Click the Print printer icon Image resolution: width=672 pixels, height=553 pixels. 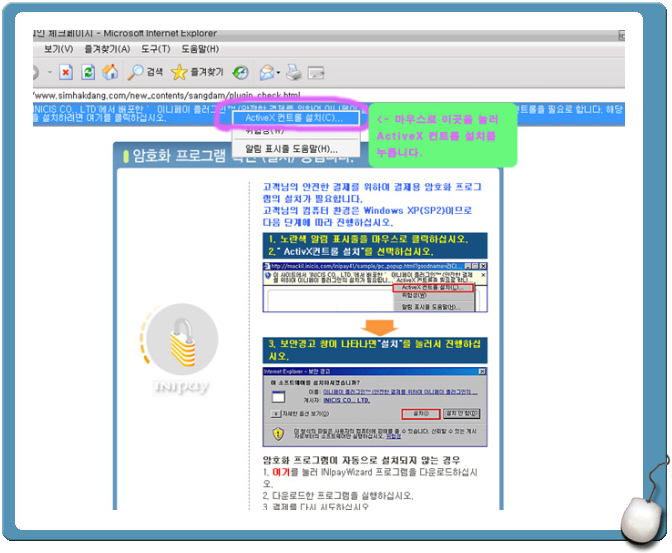click(x=294, y=72)
